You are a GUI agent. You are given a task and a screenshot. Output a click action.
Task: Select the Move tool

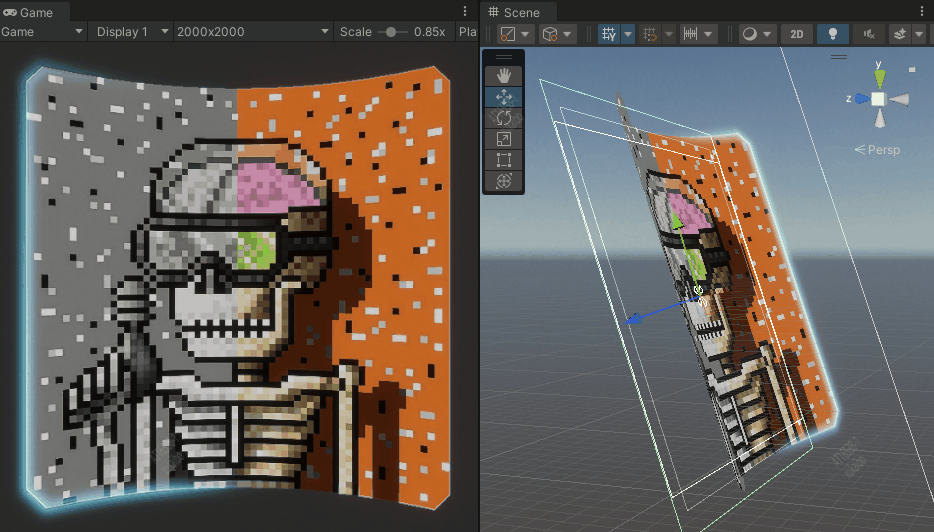tap(503, 97)
